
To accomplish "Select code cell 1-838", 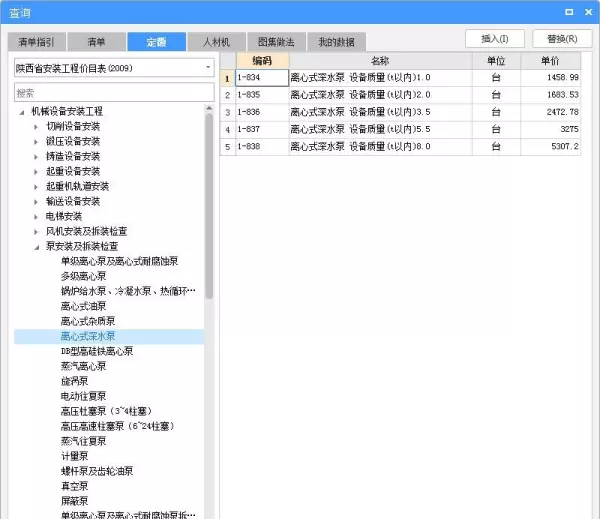I will pyautogui.click(x=262, y=147).
